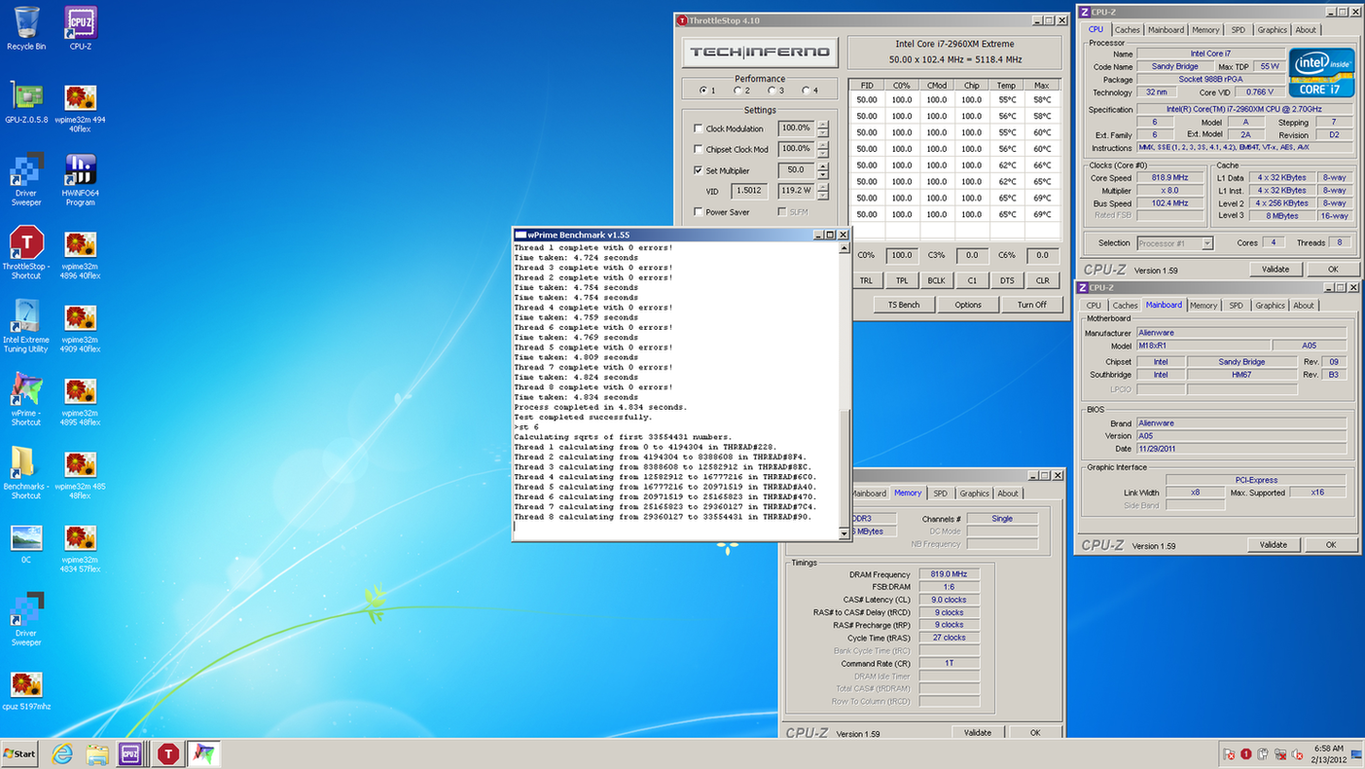Open the wpime32m 485 48flex image
Screen dimensions: 1365x769
(80, 473)
